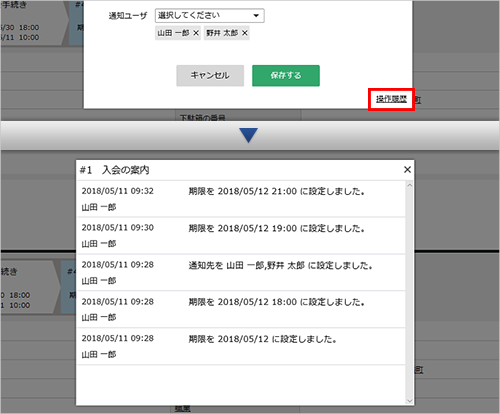Select the 09:32 deadline 21:00 history entry
This screenshot has height=414, width=500.
click(241, 199)
